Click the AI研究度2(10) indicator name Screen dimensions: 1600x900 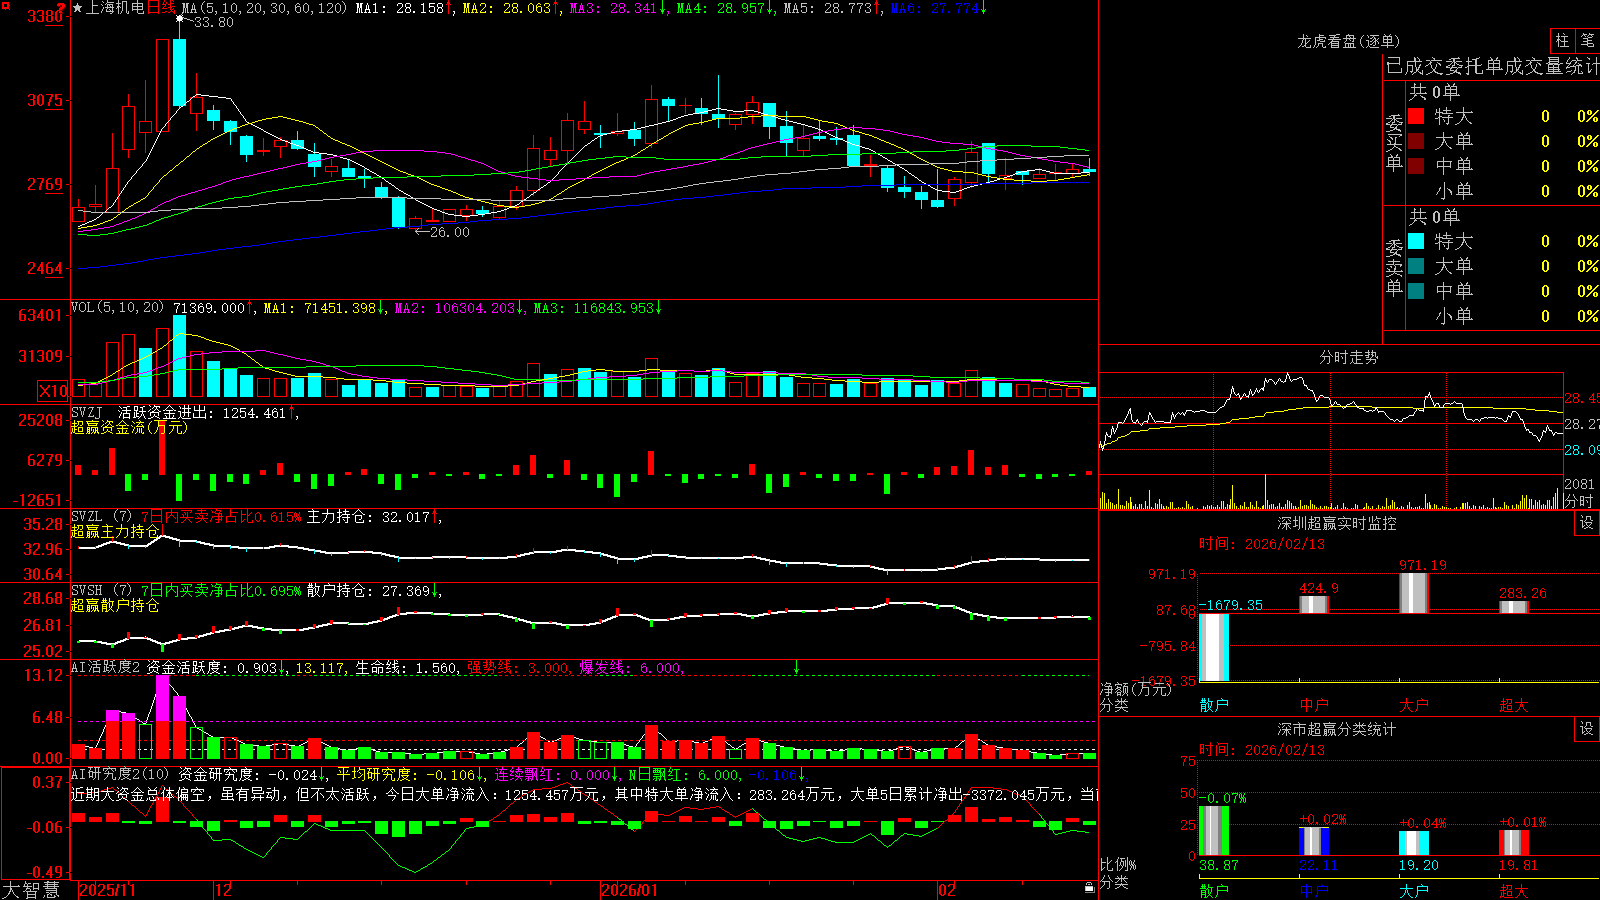coord(120,774)
